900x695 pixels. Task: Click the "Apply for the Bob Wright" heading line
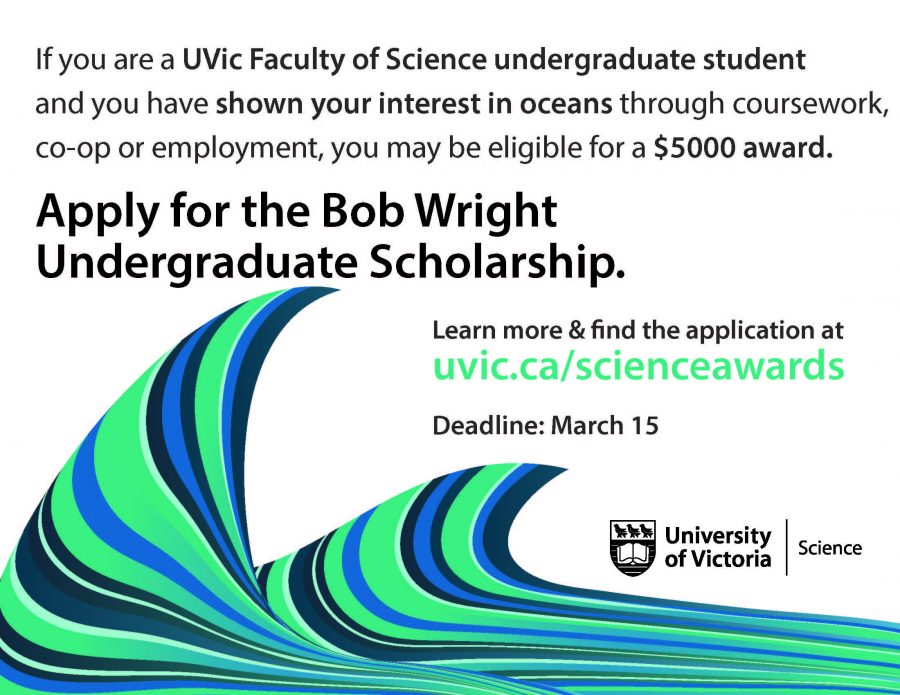pos(296,212)
